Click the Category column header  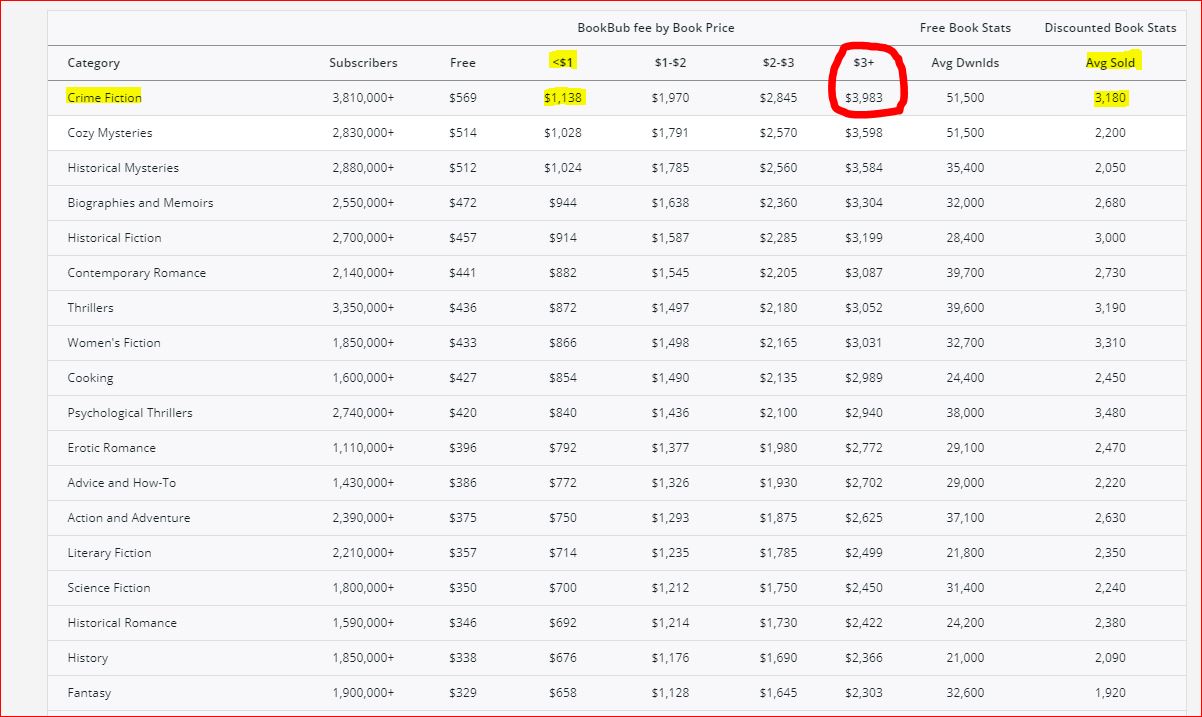pyautogui.click(x=93, y=63)
